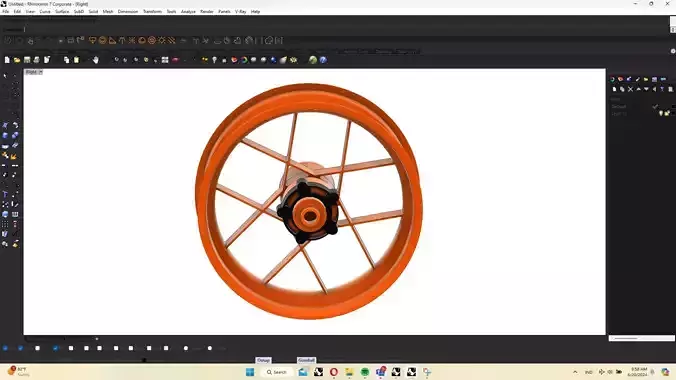
Task: Click the lightbulb Hide objects toolbar icon
Action: point(214,60)
